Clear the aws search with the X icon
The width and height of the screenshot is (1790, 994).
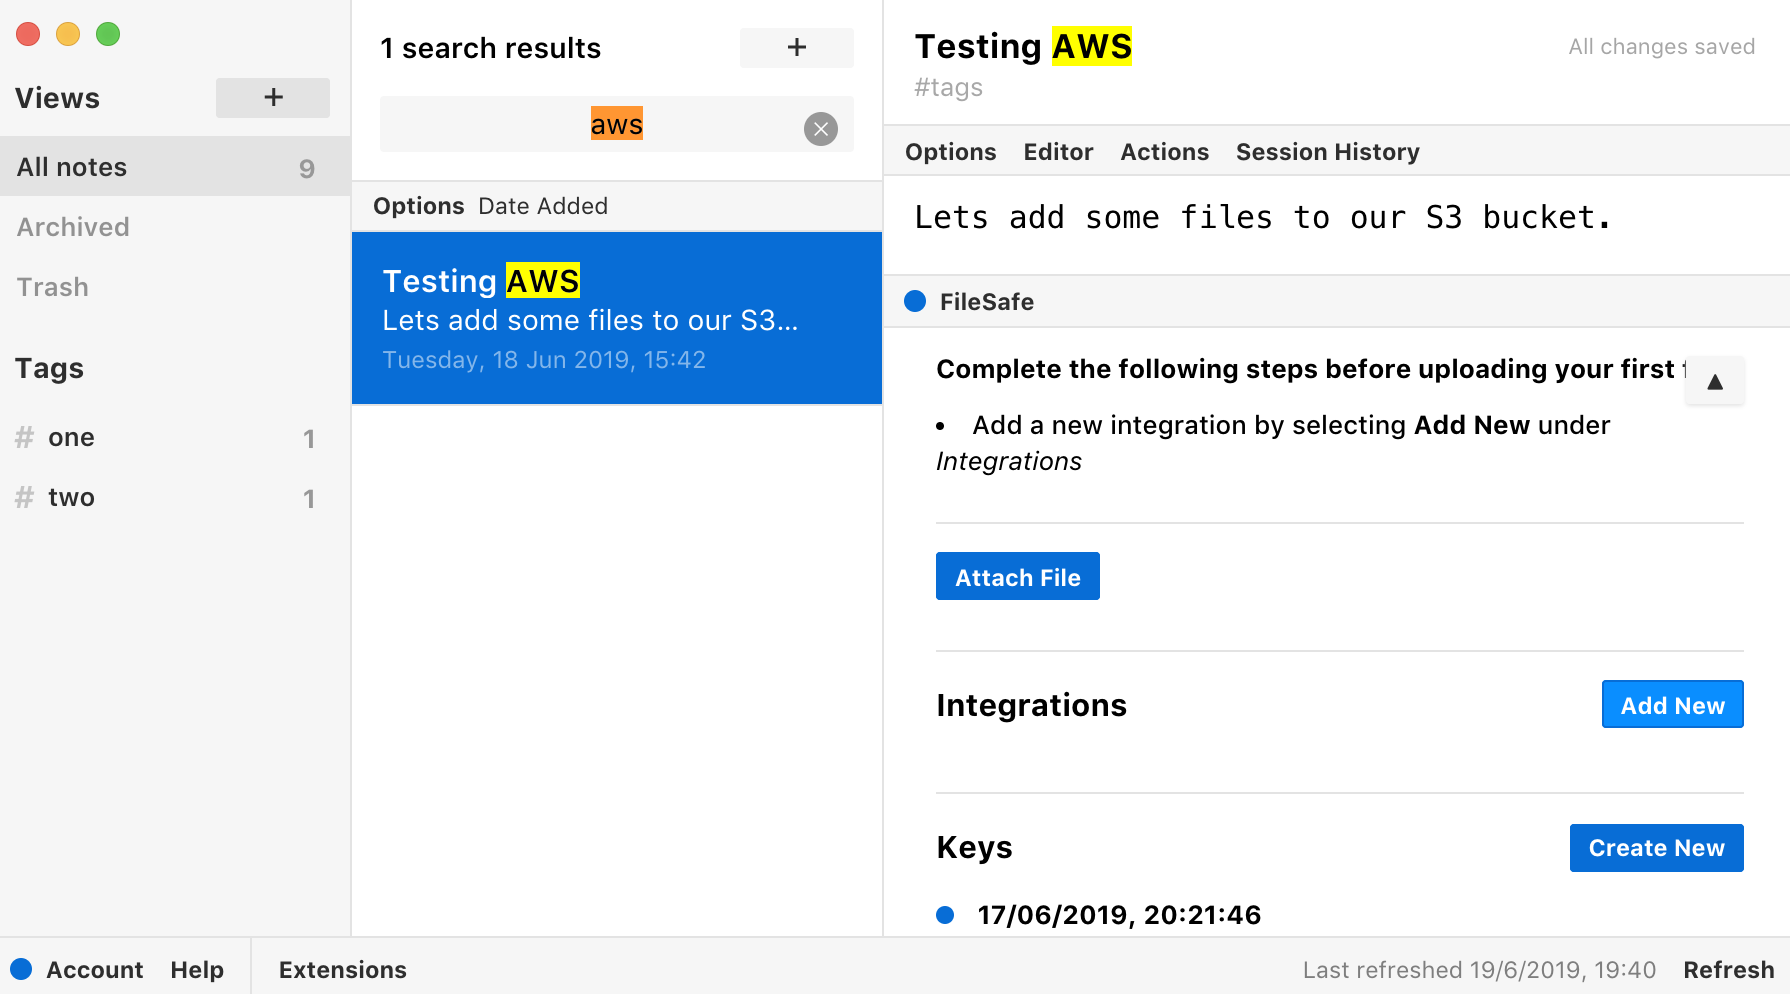(x=820, y=129)
